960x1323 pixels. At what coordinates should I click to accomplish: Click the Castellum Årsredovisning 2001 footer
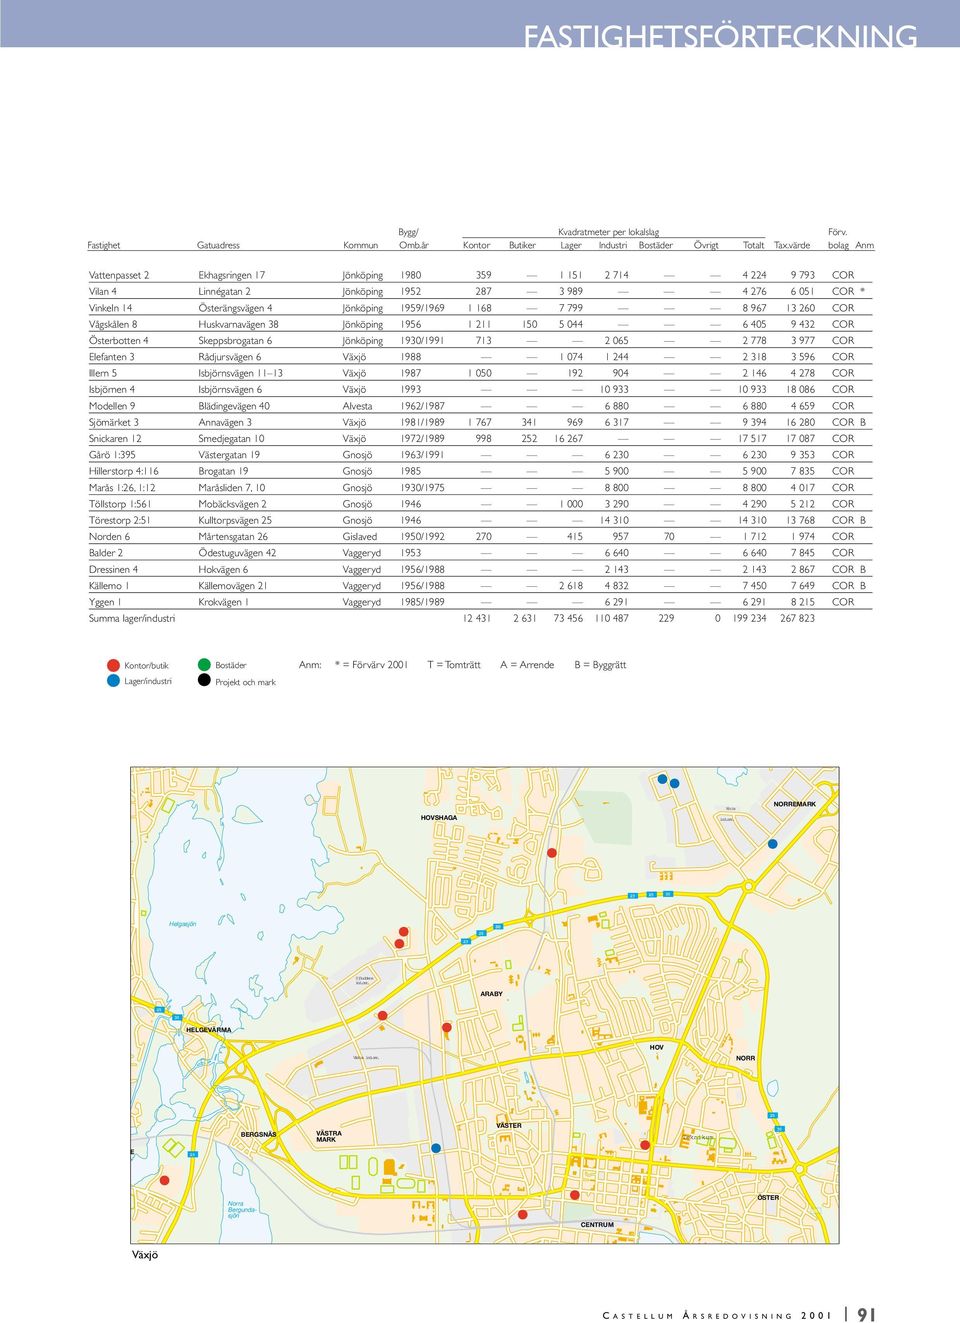pos(718,1315)
